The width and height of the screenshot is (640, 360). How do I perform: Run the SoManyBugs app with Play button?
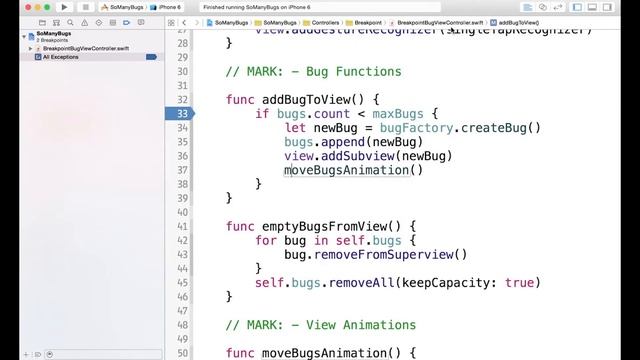64,7
